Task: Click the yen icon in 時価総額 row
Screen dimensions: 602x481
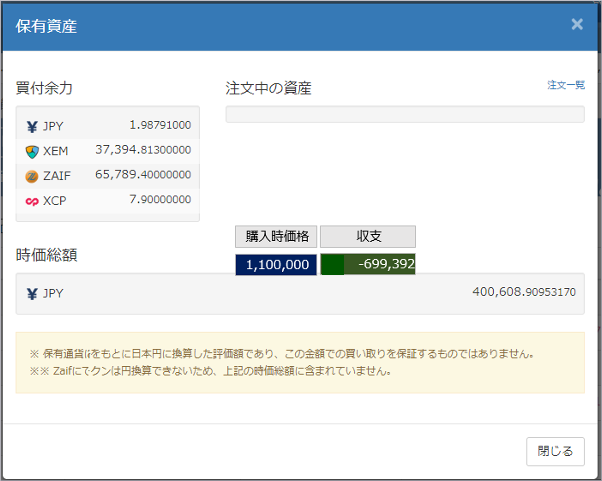Action: (x=32, y=294)
